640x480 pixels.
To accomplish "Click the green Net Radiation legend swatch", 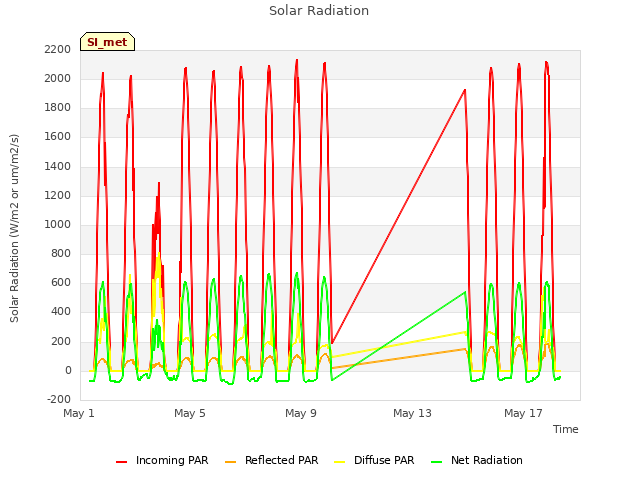I will (x=436, y=462).
